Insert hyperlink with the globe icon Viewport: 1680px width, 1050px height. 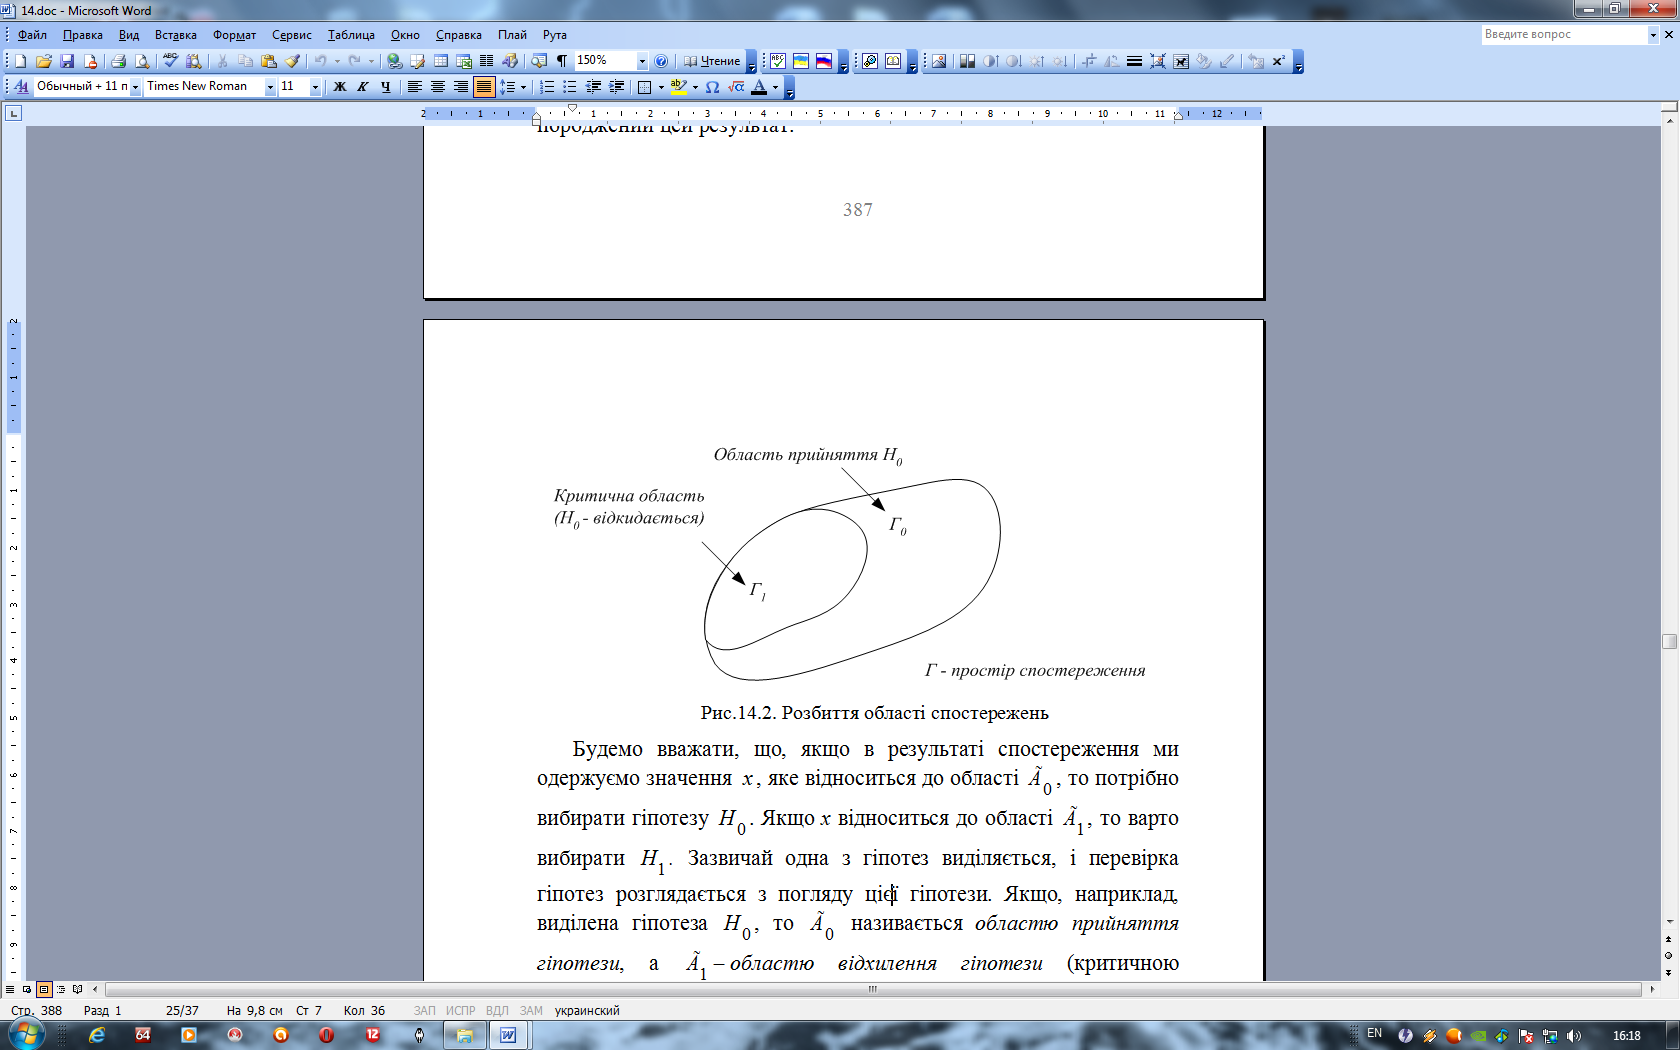pos(395,61)
